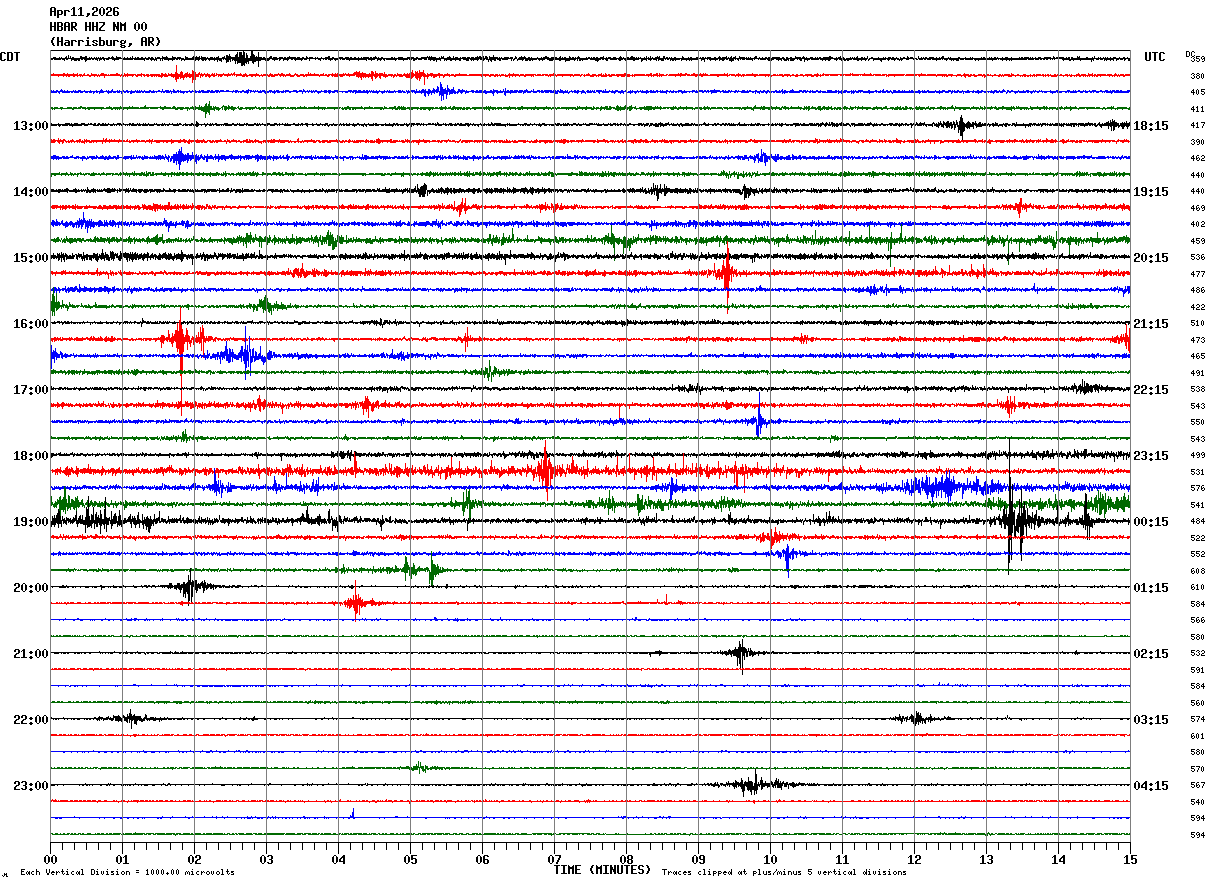The height and width of the screenshot is (886, 1210).
Task: Click the "20:15" UTC time label
Action: point(1151,258)
